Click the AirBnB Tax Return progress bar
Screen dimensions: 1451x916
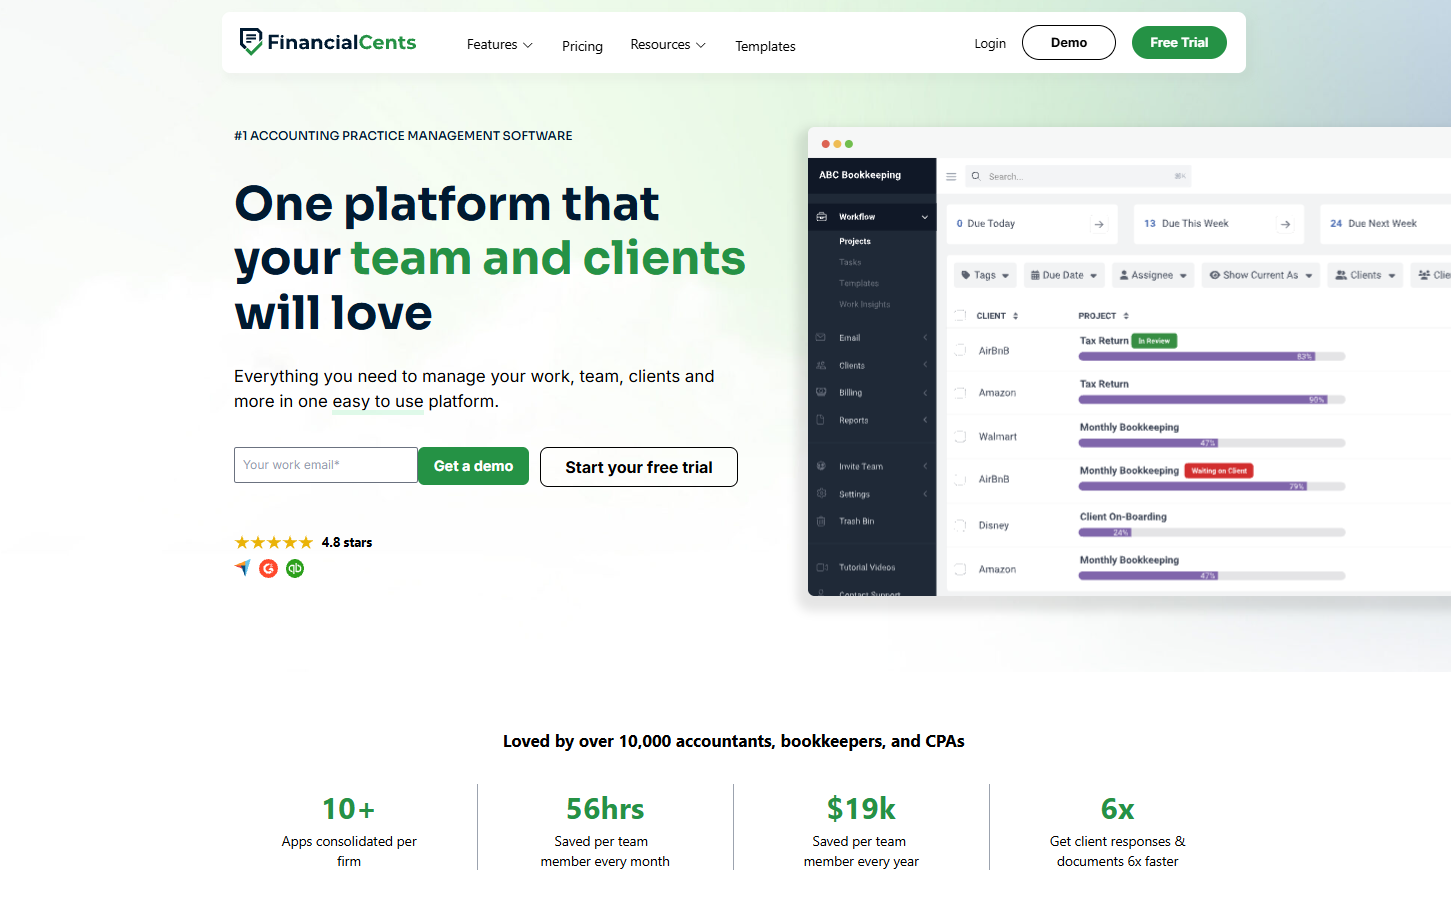[x=1211, y=357]
